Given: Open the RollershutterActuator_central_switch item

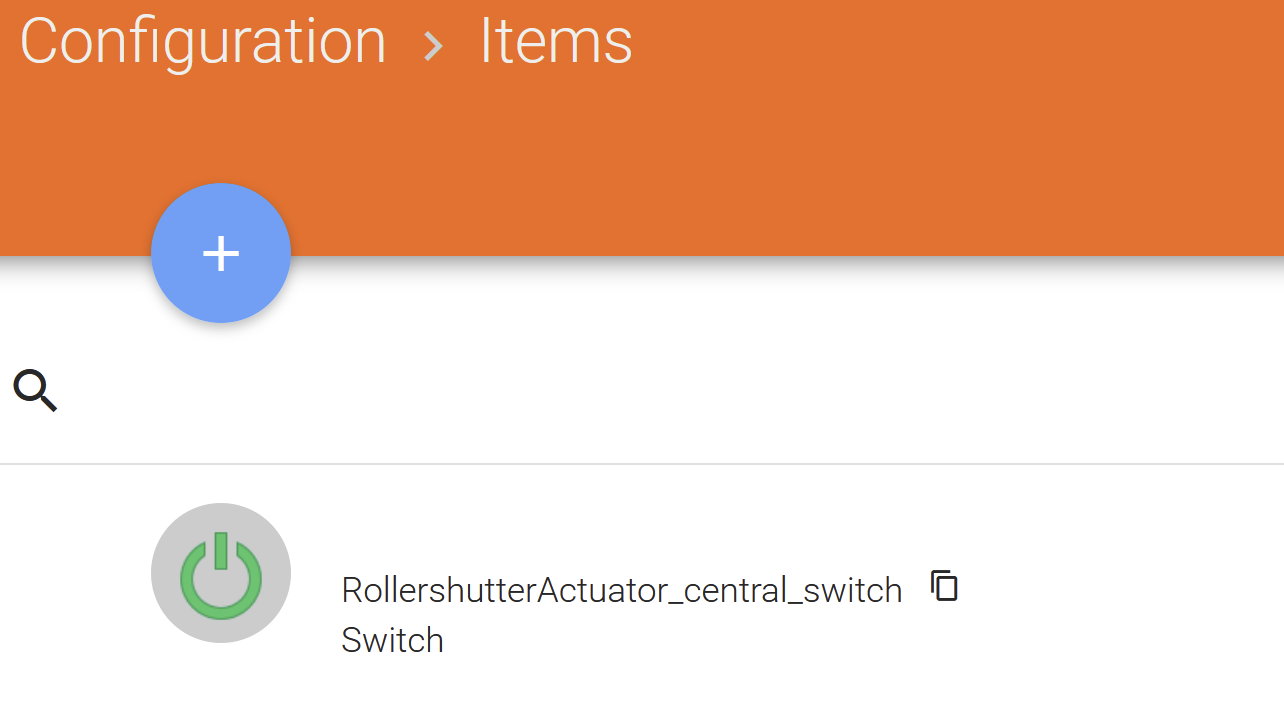Looking at the screenshot, I should click(621, 590).
